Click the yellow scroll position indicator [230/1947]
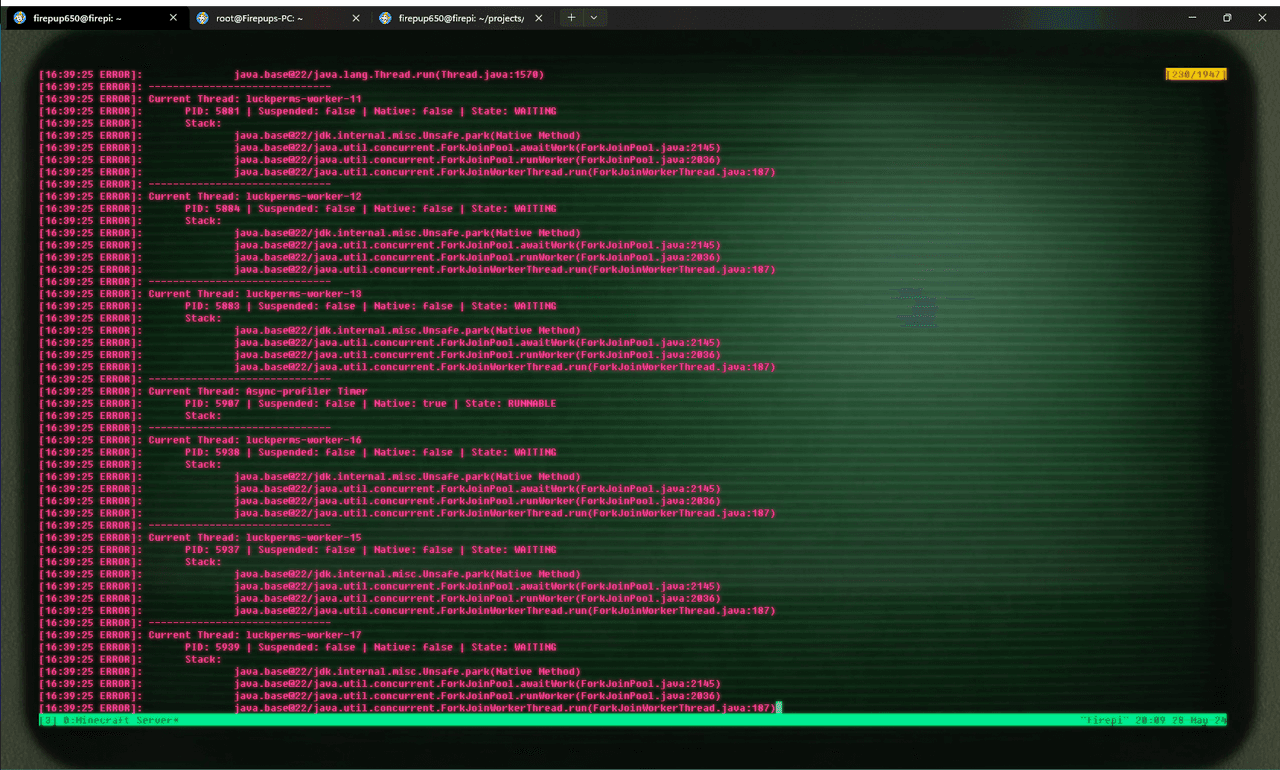Viewport: 1280px width, 770px height. (x=1196, y=74)
